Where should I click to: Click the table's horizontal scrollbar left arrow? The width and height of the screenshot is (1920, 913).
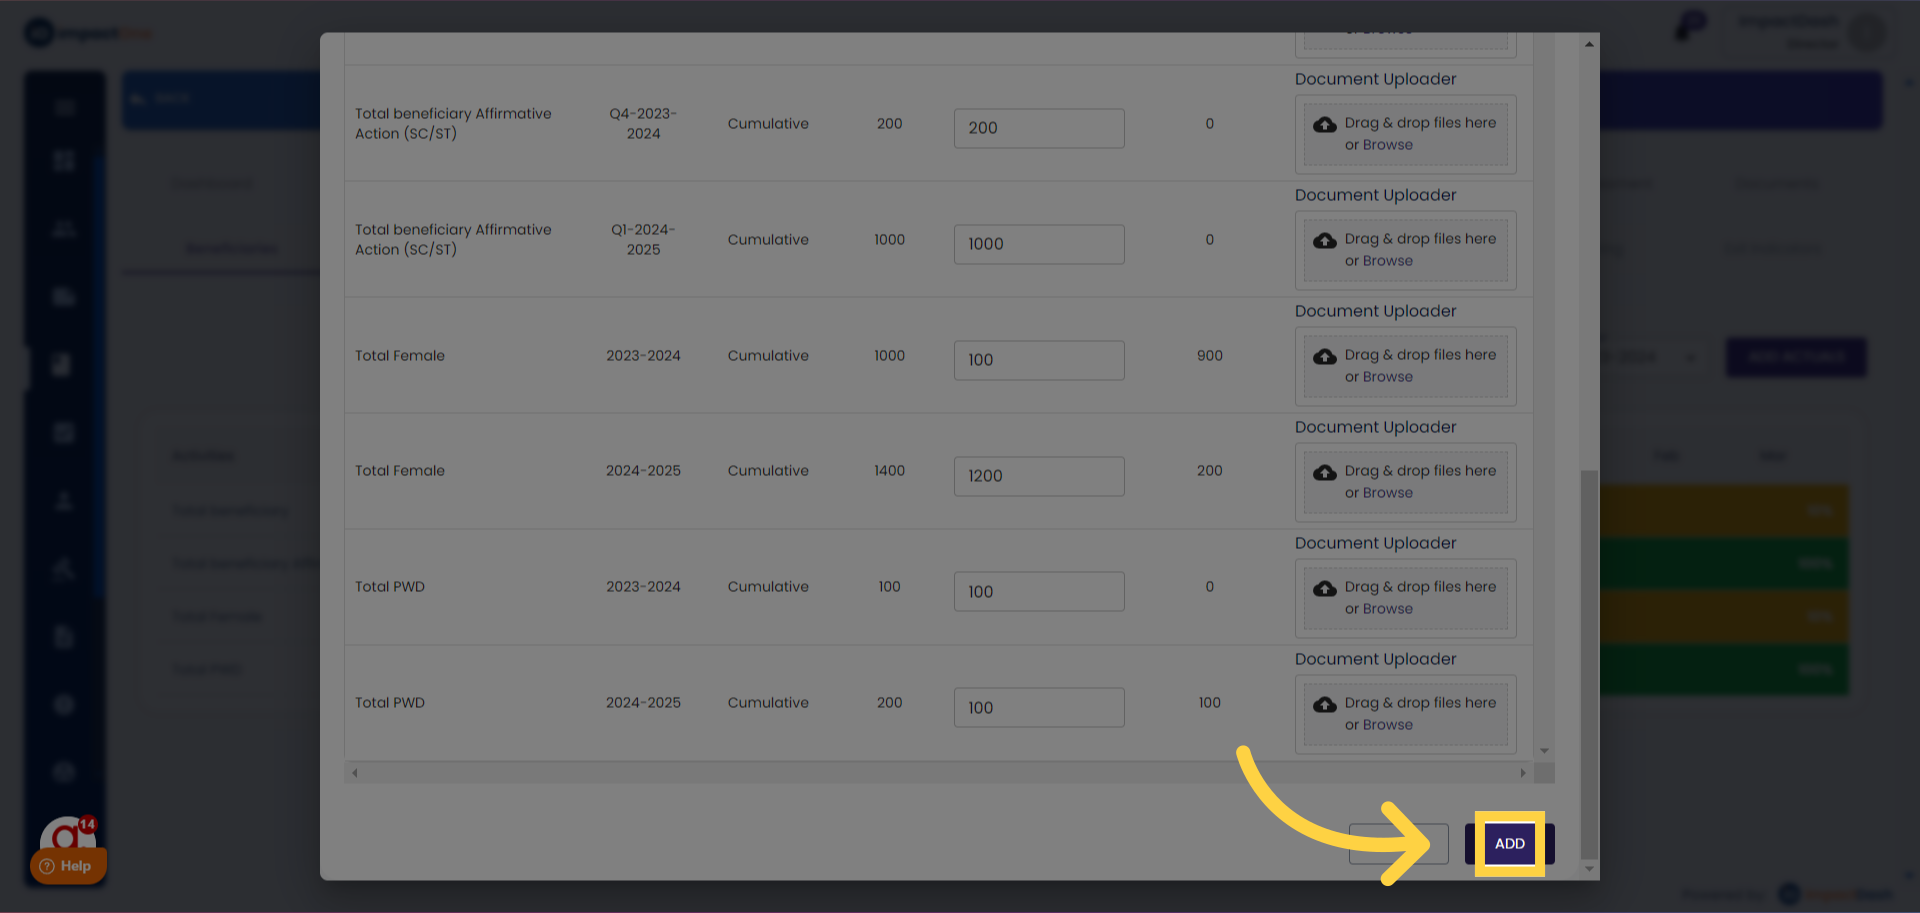coord(355,773)
